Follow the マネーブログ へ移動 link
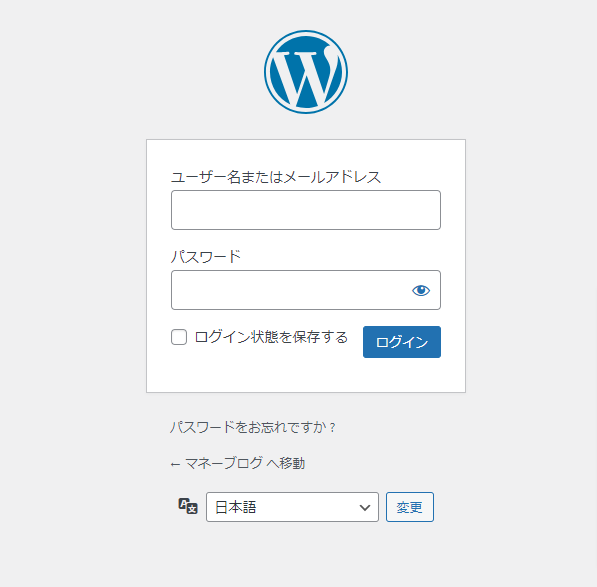This screenshot has width=597, height=587. click(245, 463)
